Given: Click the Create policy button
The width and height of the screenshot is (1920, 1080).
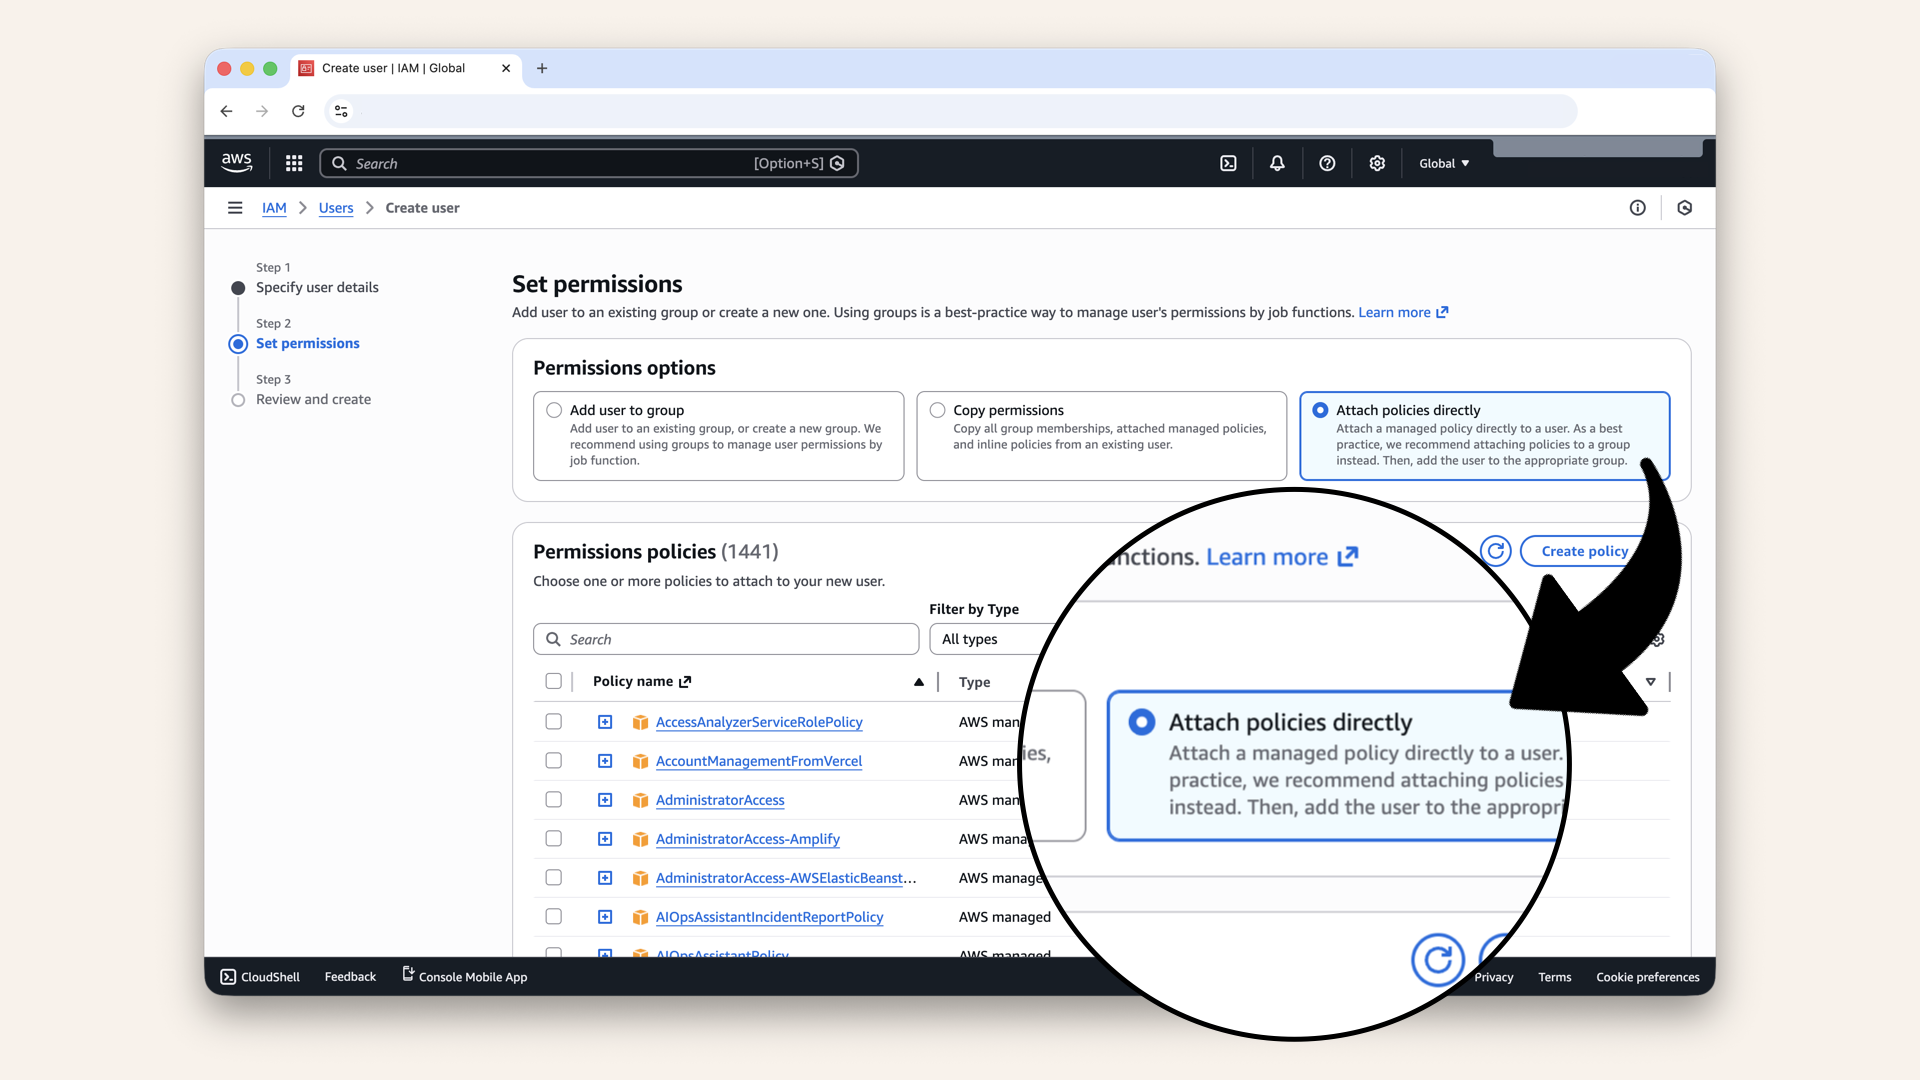Looking at the screenshot, I should point(1583,550).
